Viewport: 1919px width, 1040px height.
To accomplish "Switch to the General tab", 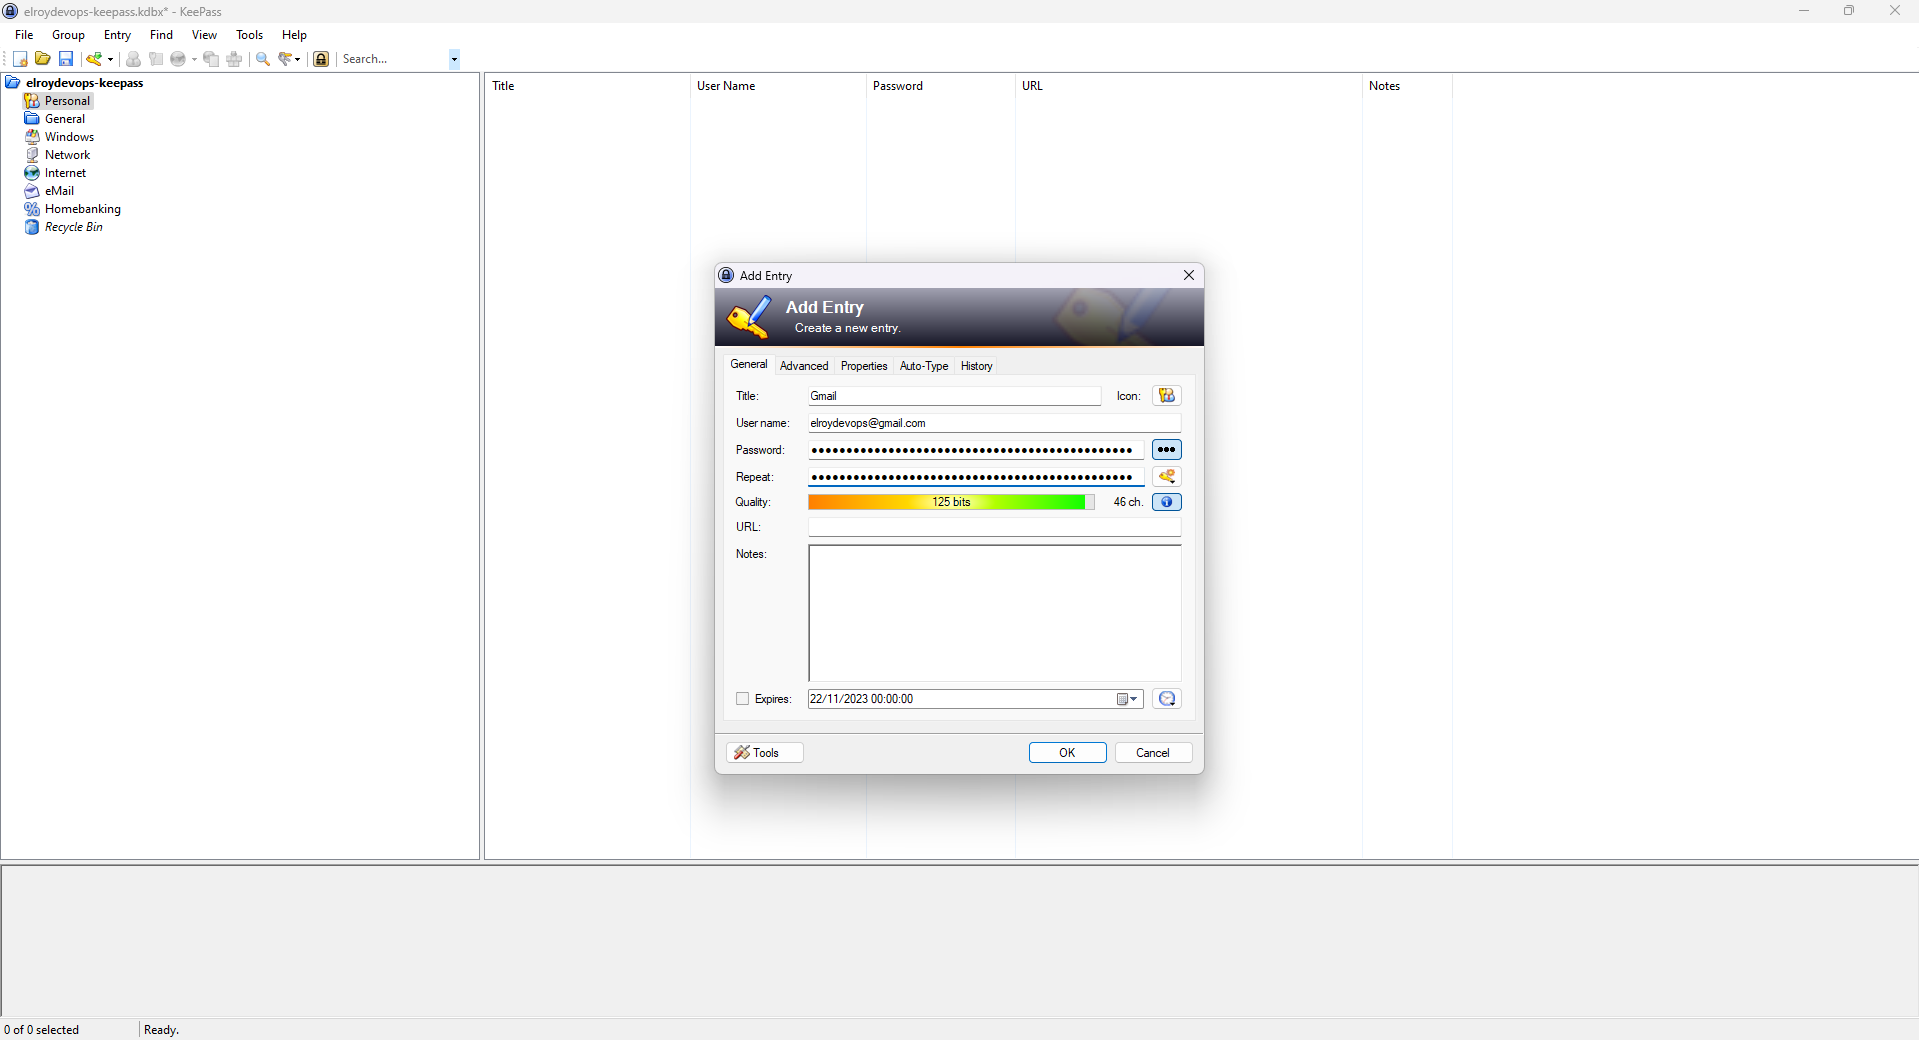I will tap(749, 365).
